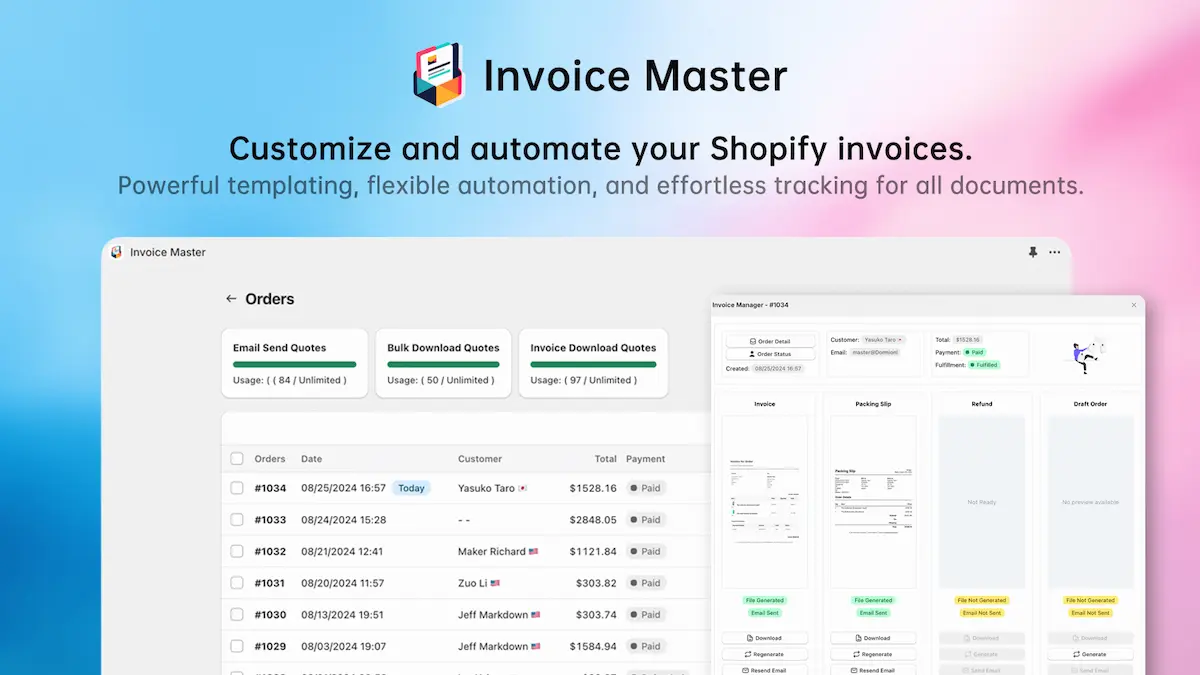The width and height of the screenshot is (1200, 675).
Task: Click the back arrow next to Orders
Action: pyautogui.click(x=232, y=298)
